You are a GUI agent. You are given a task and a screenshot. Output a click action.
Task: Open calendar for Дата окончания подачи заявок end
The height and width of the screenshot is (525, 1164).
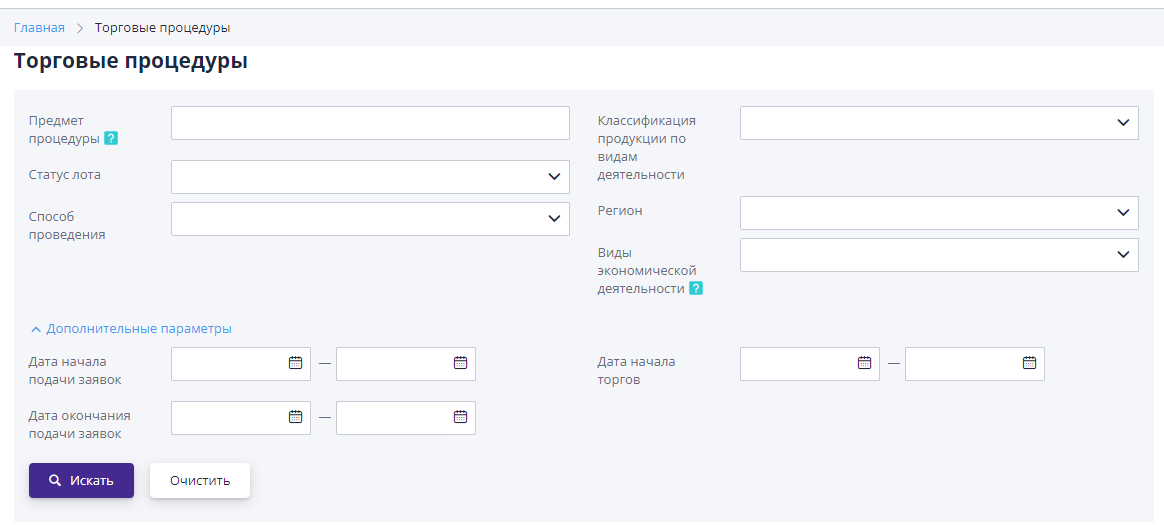pos(460,417)
